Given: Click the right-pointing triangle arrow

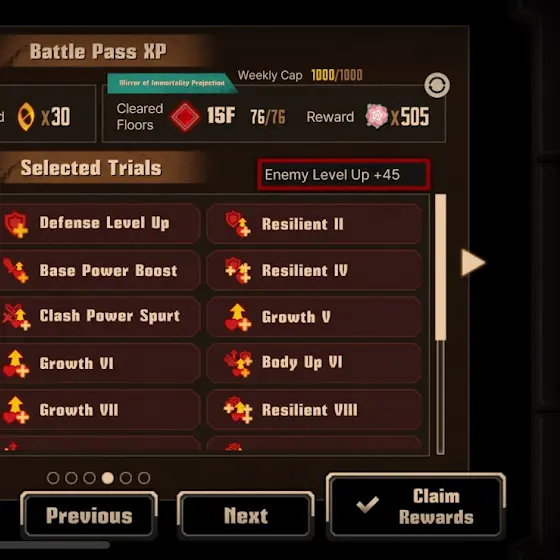Looking at the screenshot, I should [x=473, y=262].
